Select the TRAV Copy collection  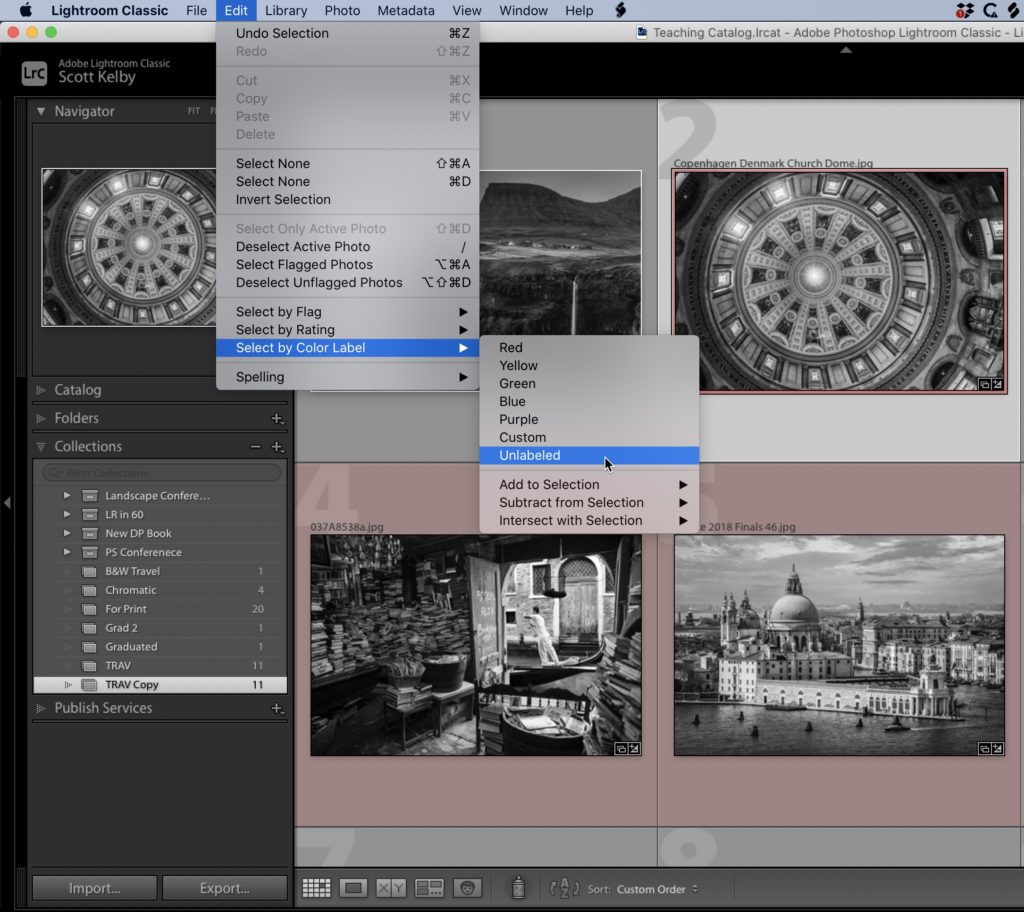[x=160, y=685]
